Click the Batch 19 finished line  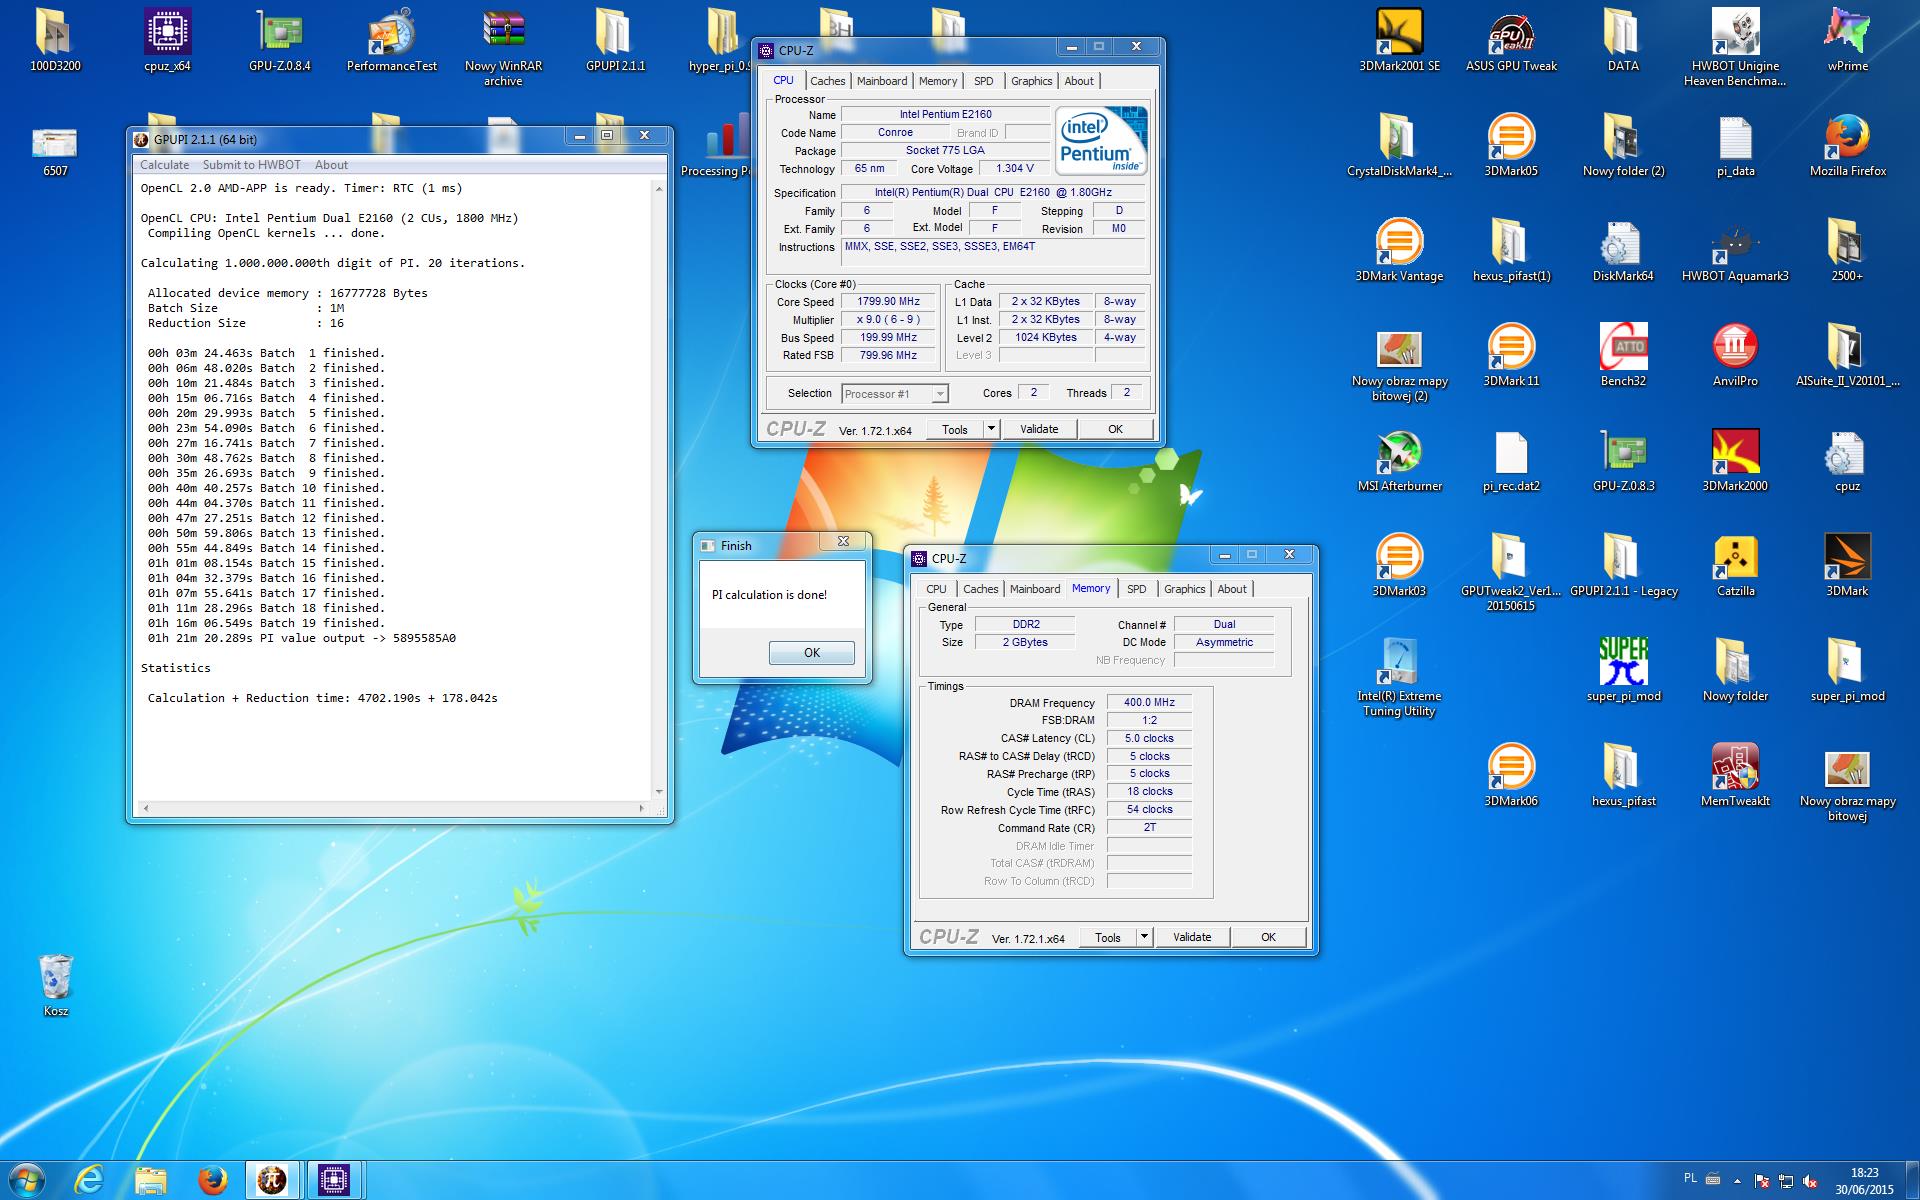point(266,623)
